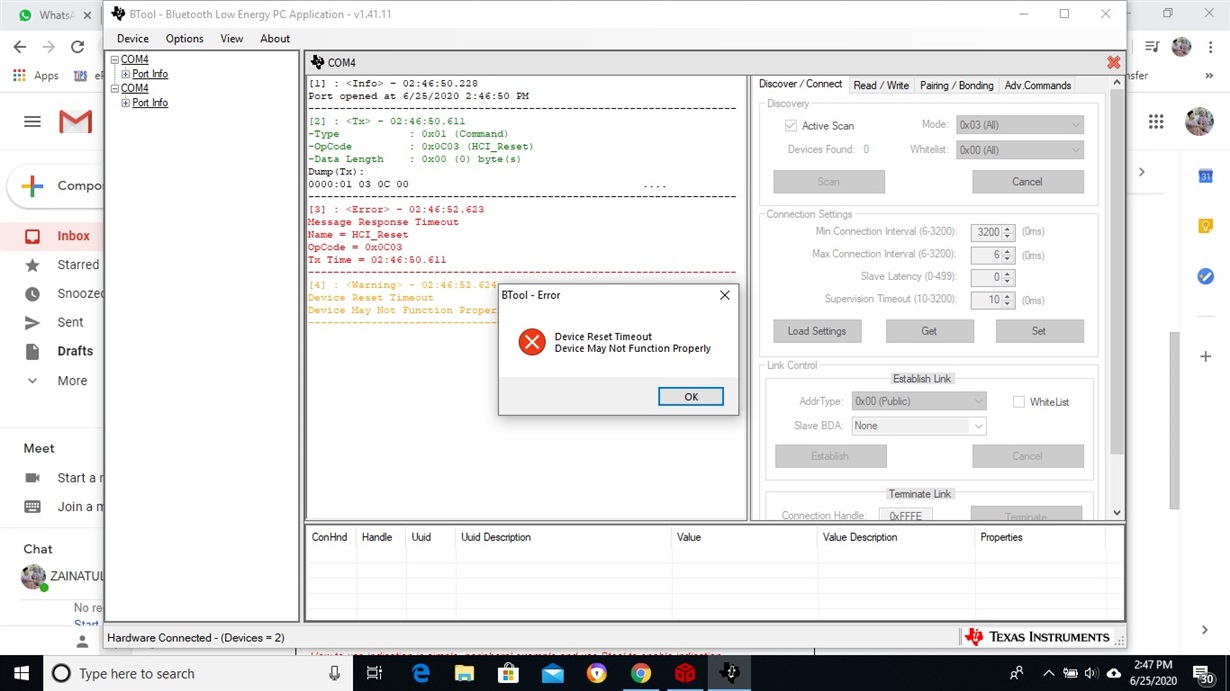Collapse the first COM4 tree node
Viewport: 1230px width, 691px height.
116,59
